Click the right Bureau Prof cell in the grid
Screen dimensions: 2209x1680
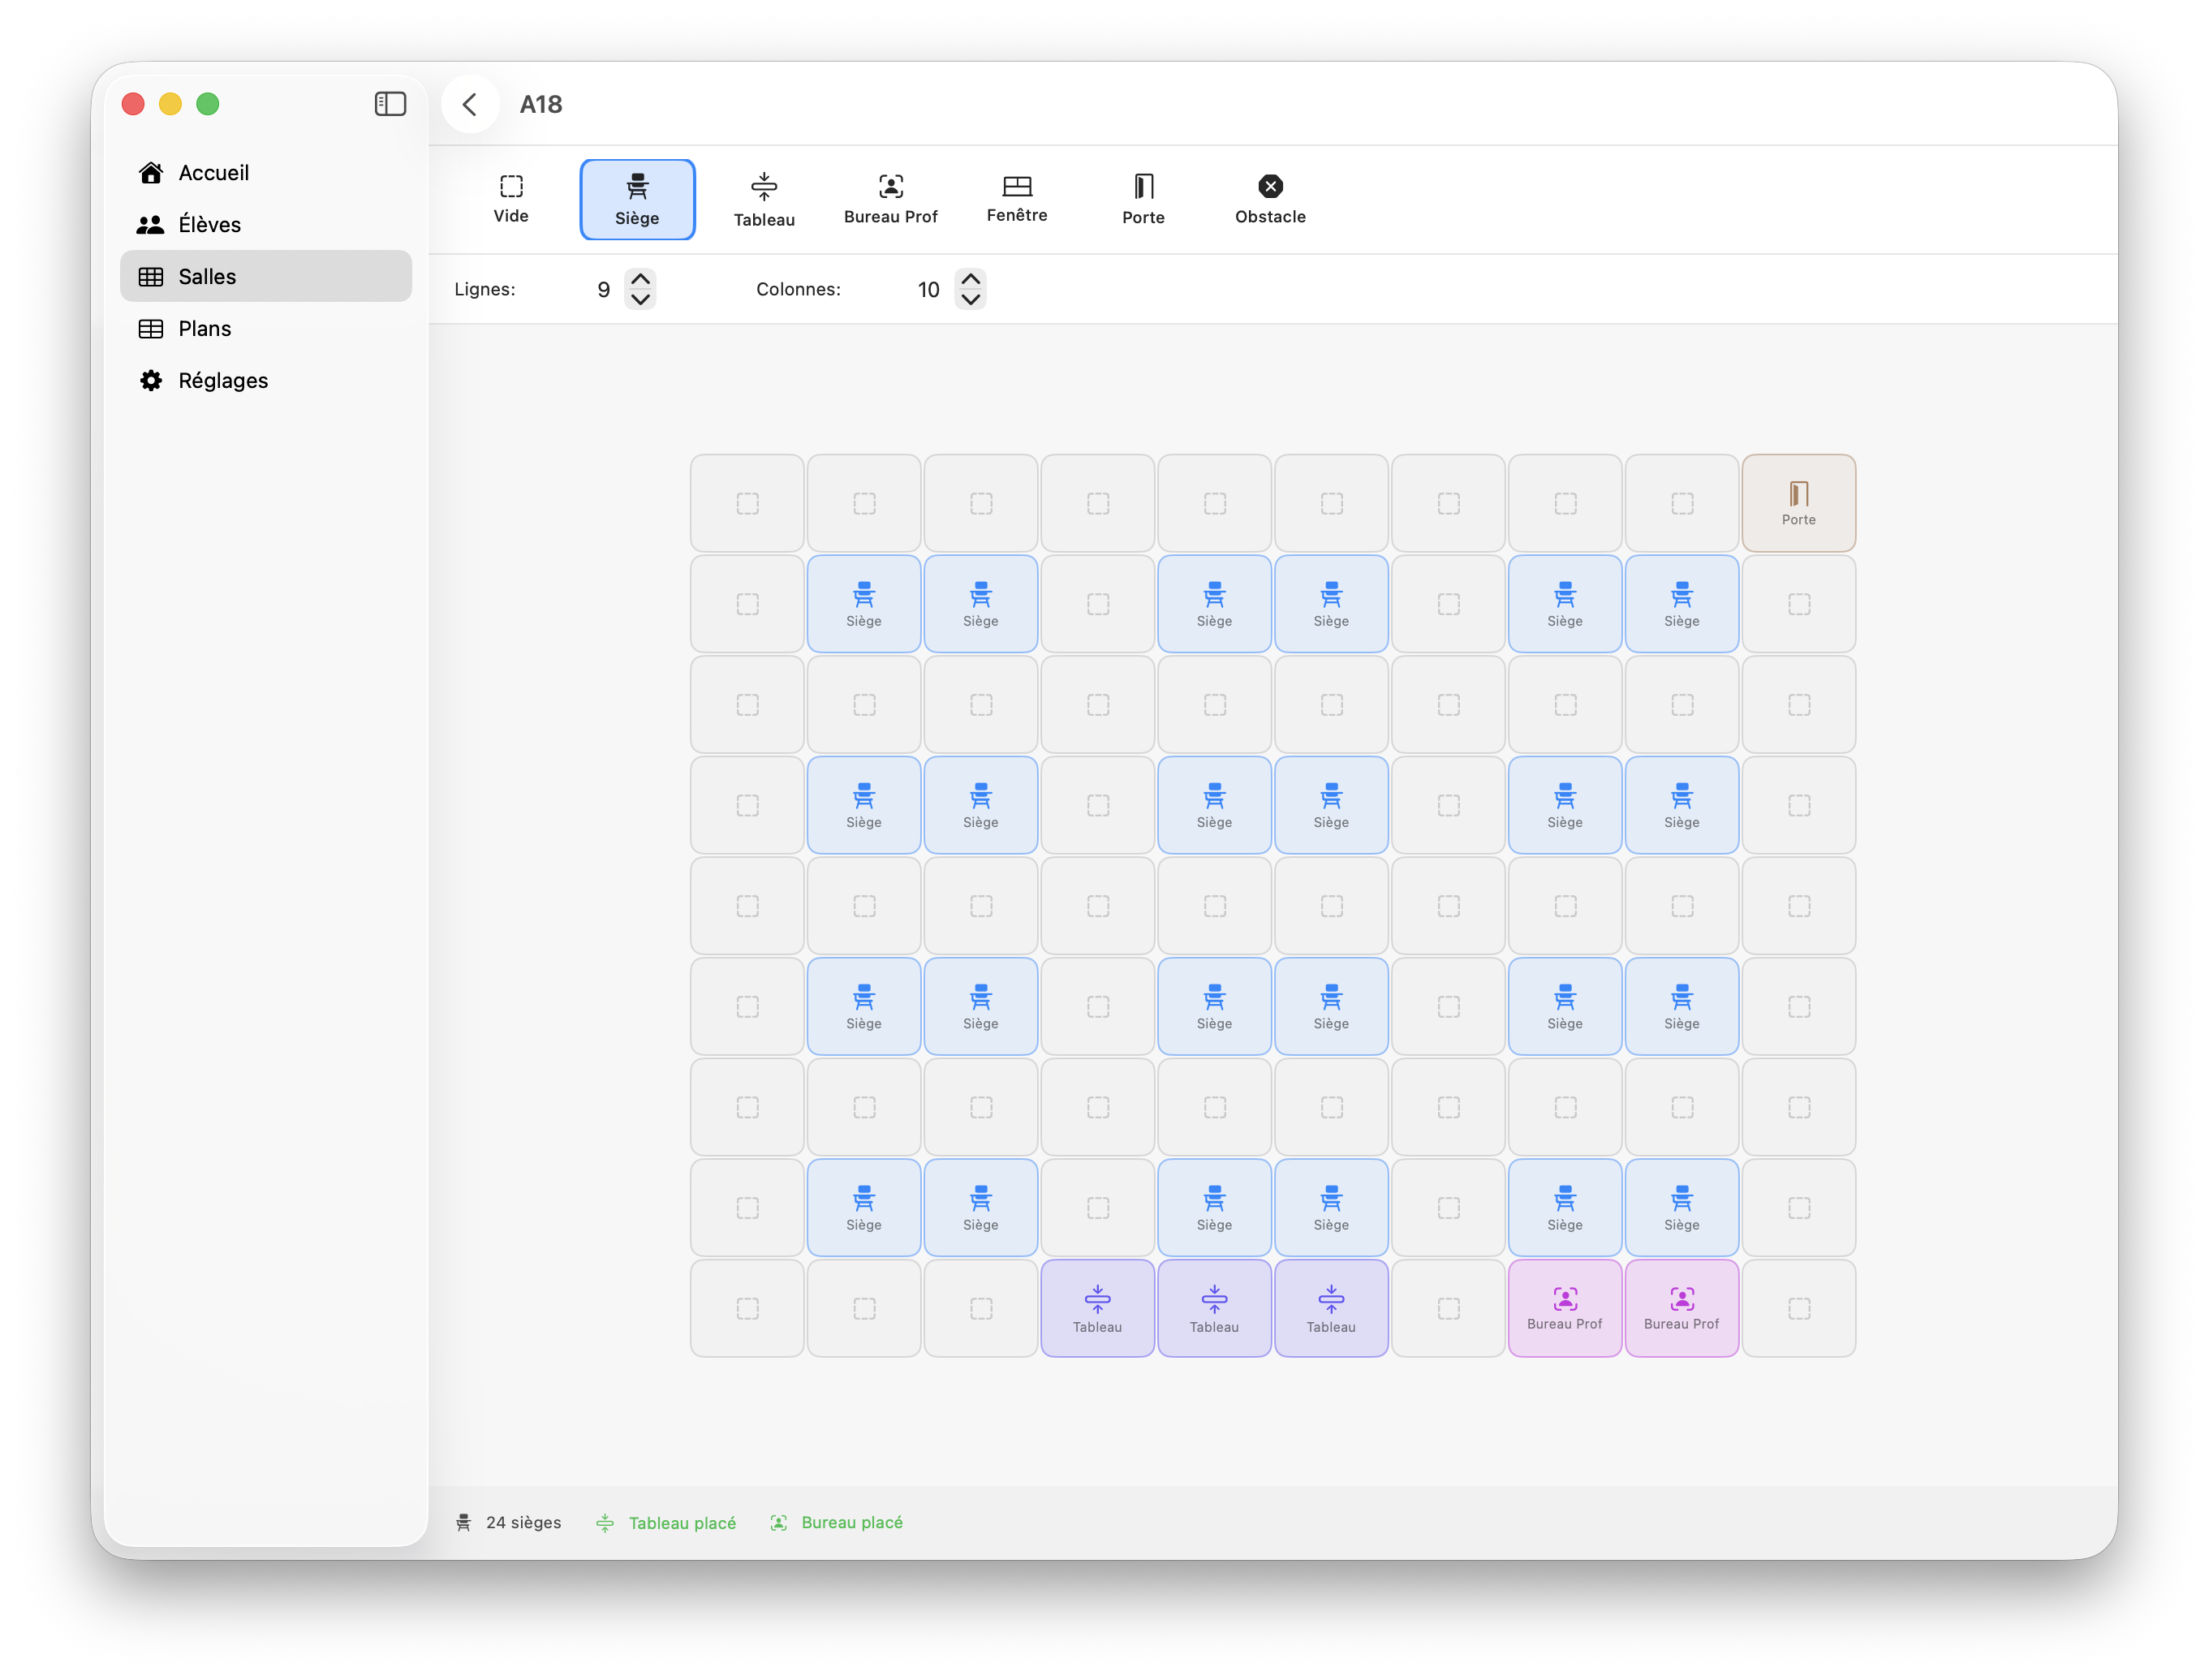pyautogui.click(x=1682, y=1308)
